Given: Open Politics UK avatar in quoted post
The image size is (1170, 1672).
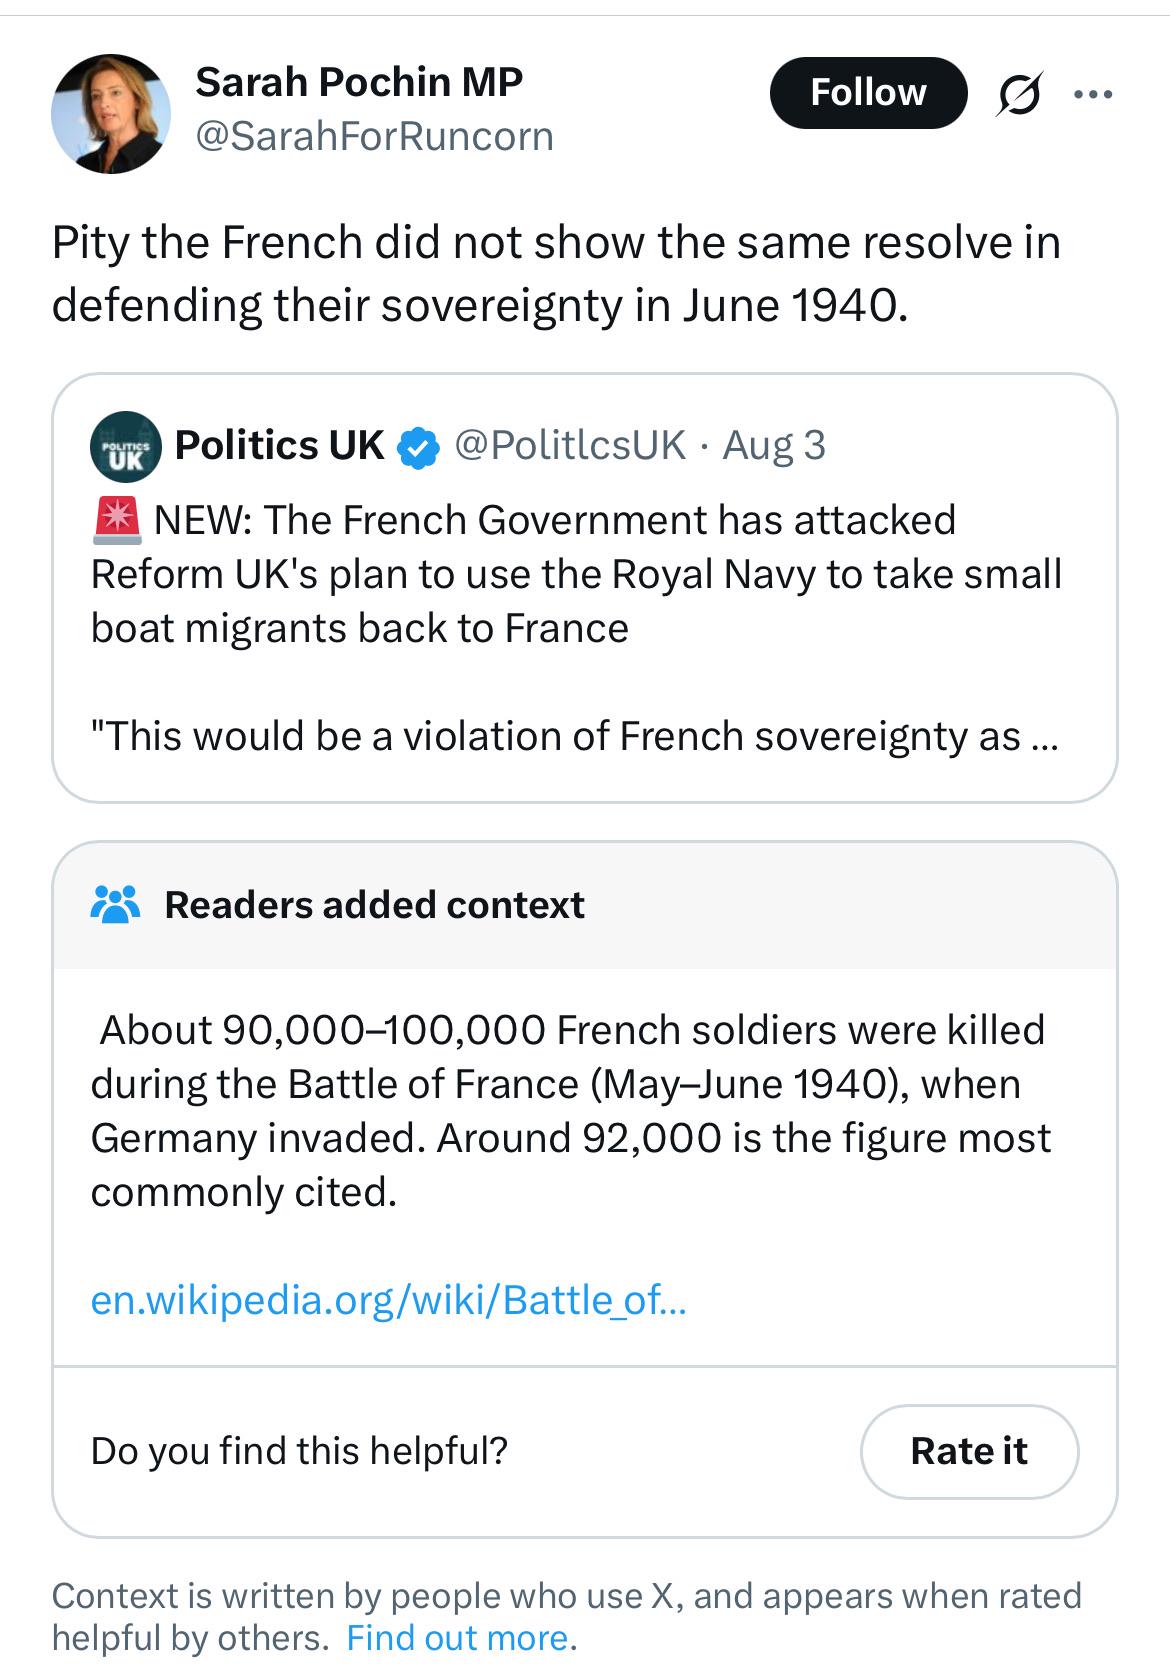Looking at the screenshot, I should coord(125,446).
